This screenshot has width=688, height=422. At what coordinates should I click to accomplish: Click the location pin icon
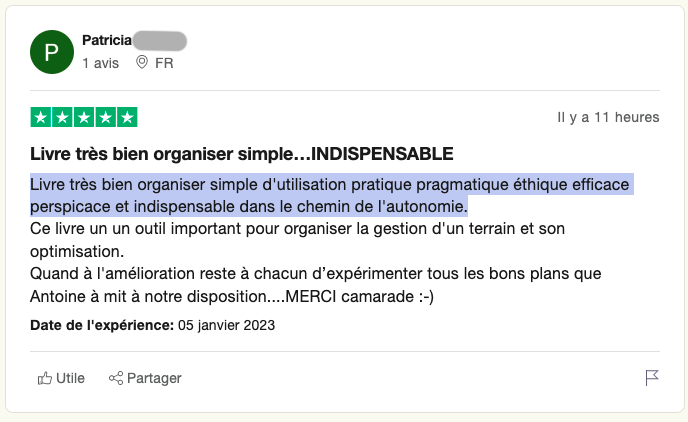[x=141, y=62]
